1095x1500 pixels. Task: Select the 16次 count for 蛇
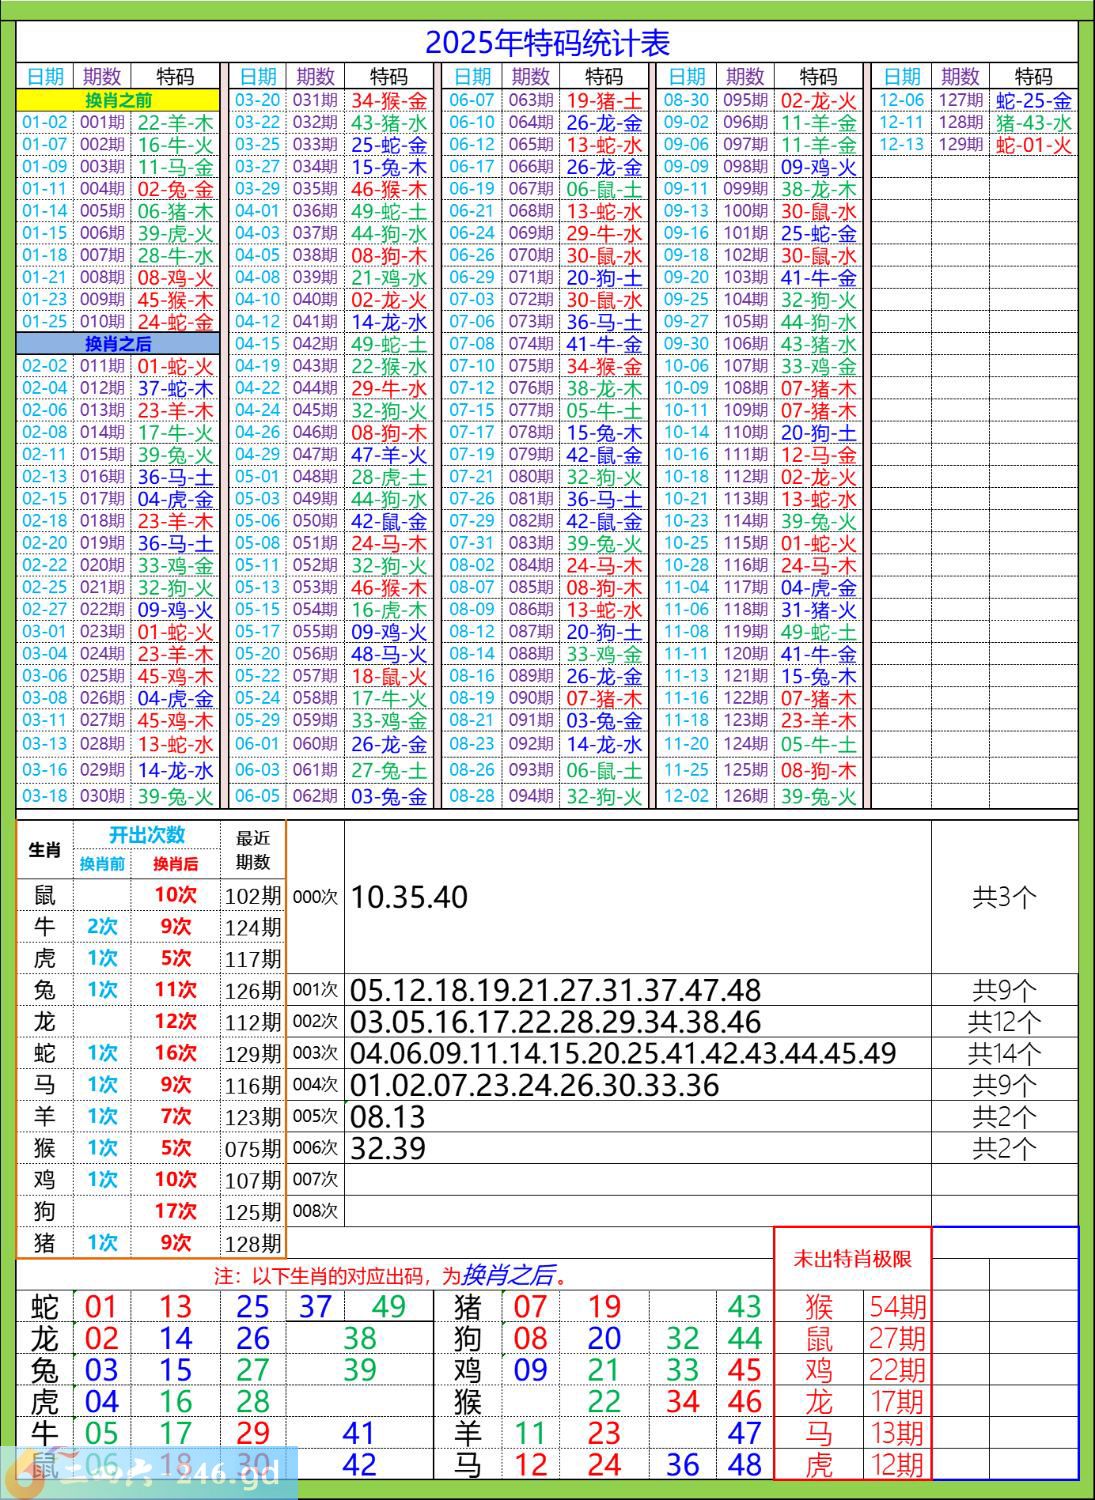pyautogui.click(x=175, y=1053)
